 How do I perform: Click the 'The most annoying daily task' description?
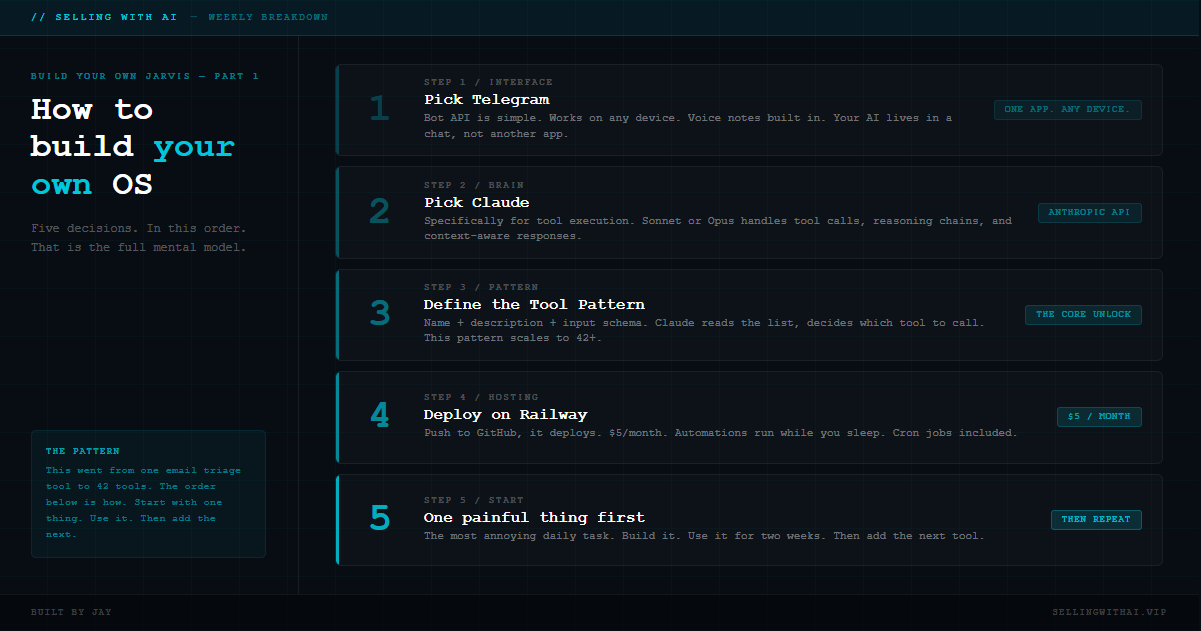[x=704, y=536]
